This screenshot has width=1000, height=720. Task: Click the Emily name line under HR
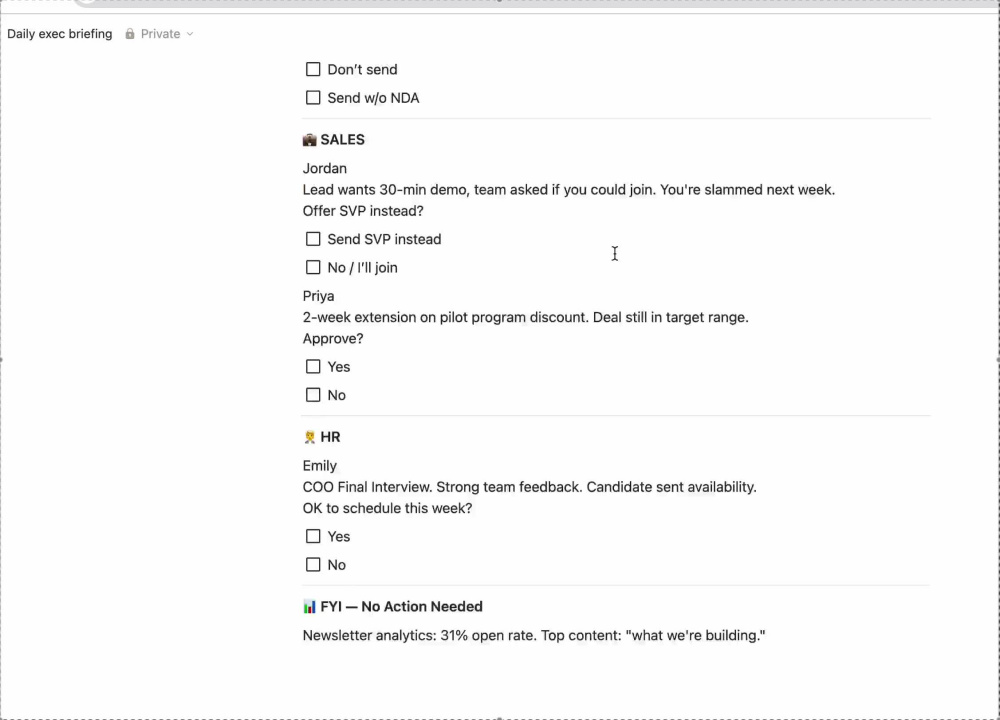(320, 466)
